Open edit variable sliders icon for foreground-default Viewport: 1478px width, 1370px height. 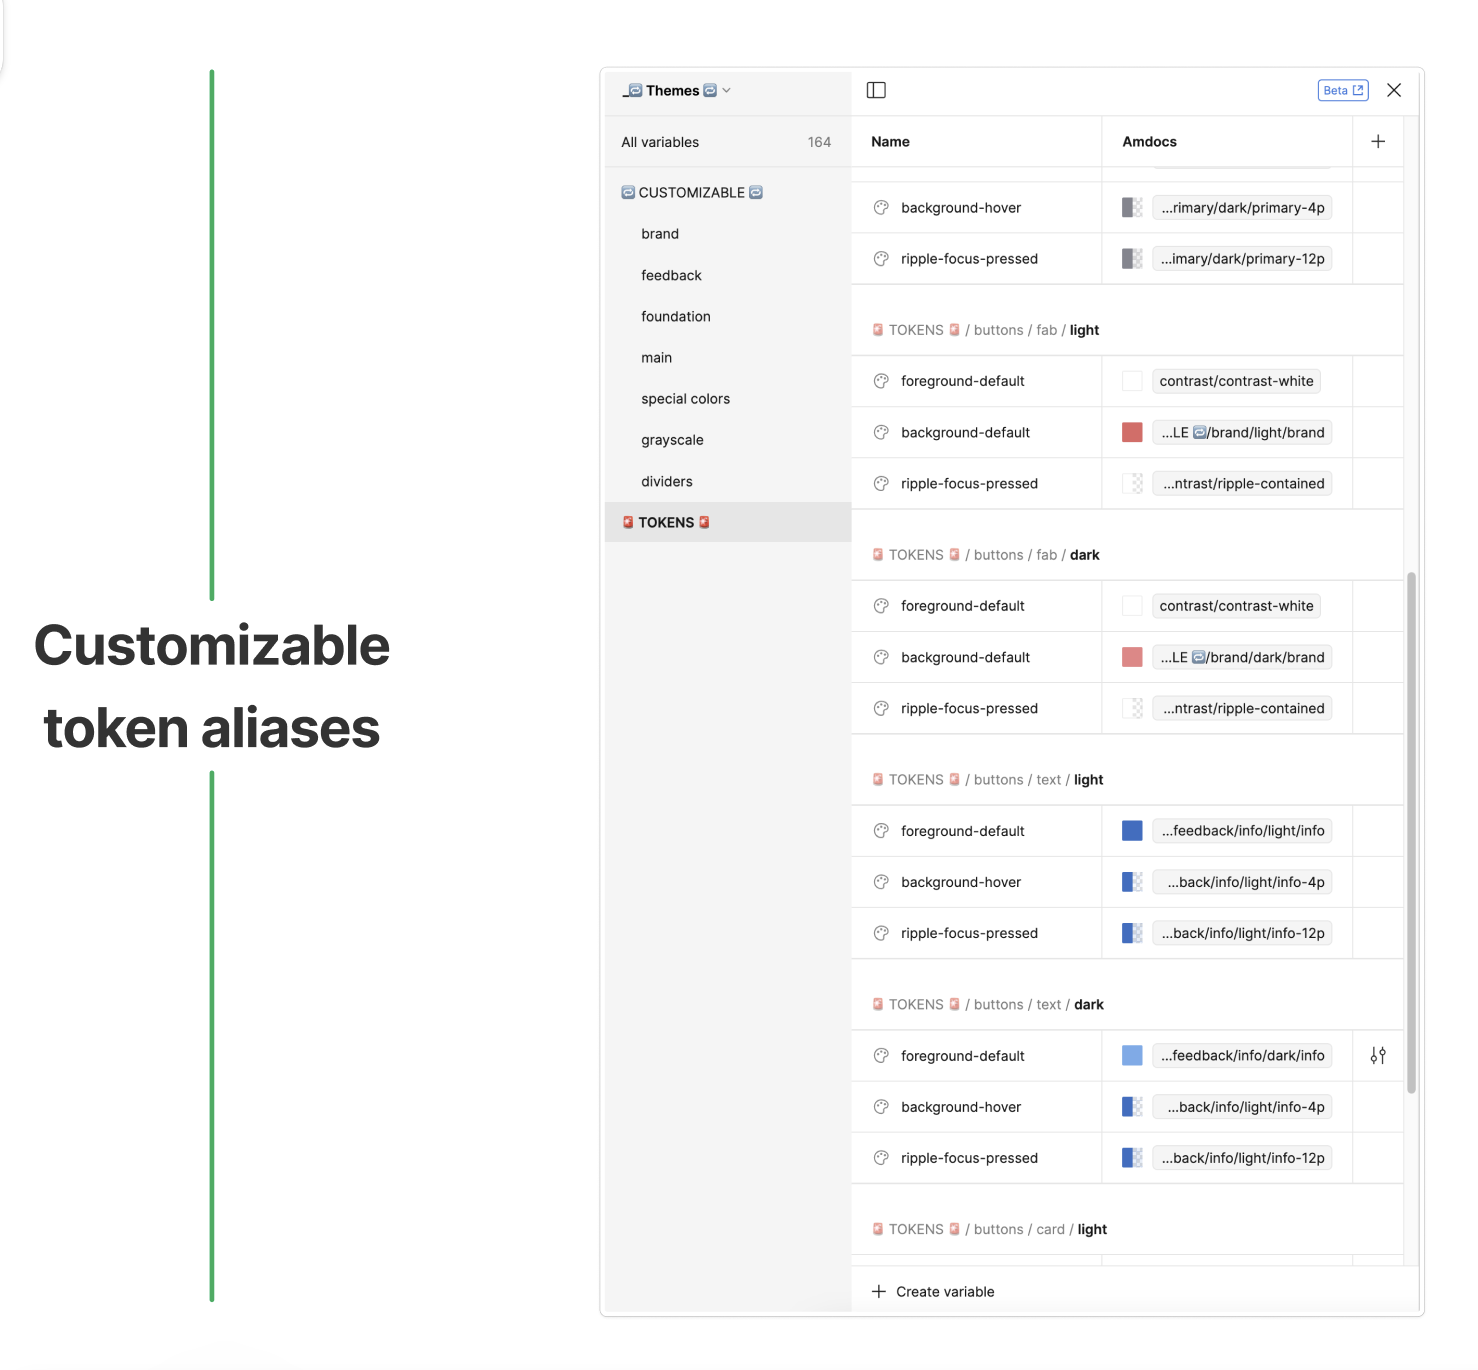[x=1377, y=1056]
